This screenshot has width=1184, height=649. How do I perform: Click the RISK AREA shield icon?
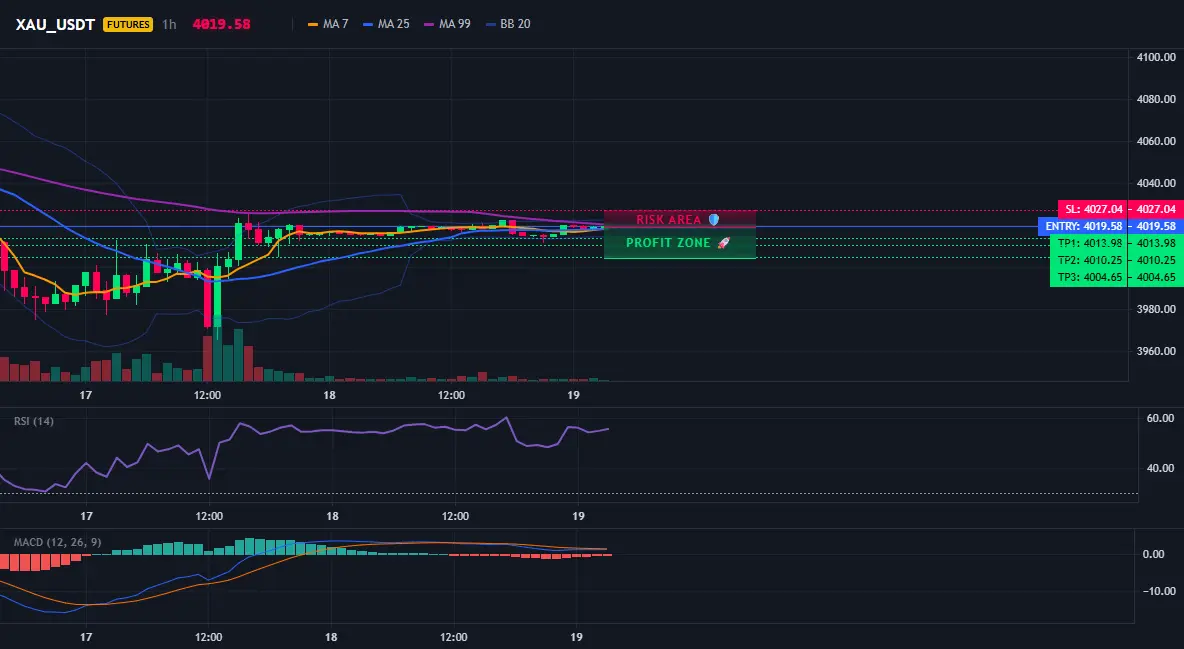point(714,220)
